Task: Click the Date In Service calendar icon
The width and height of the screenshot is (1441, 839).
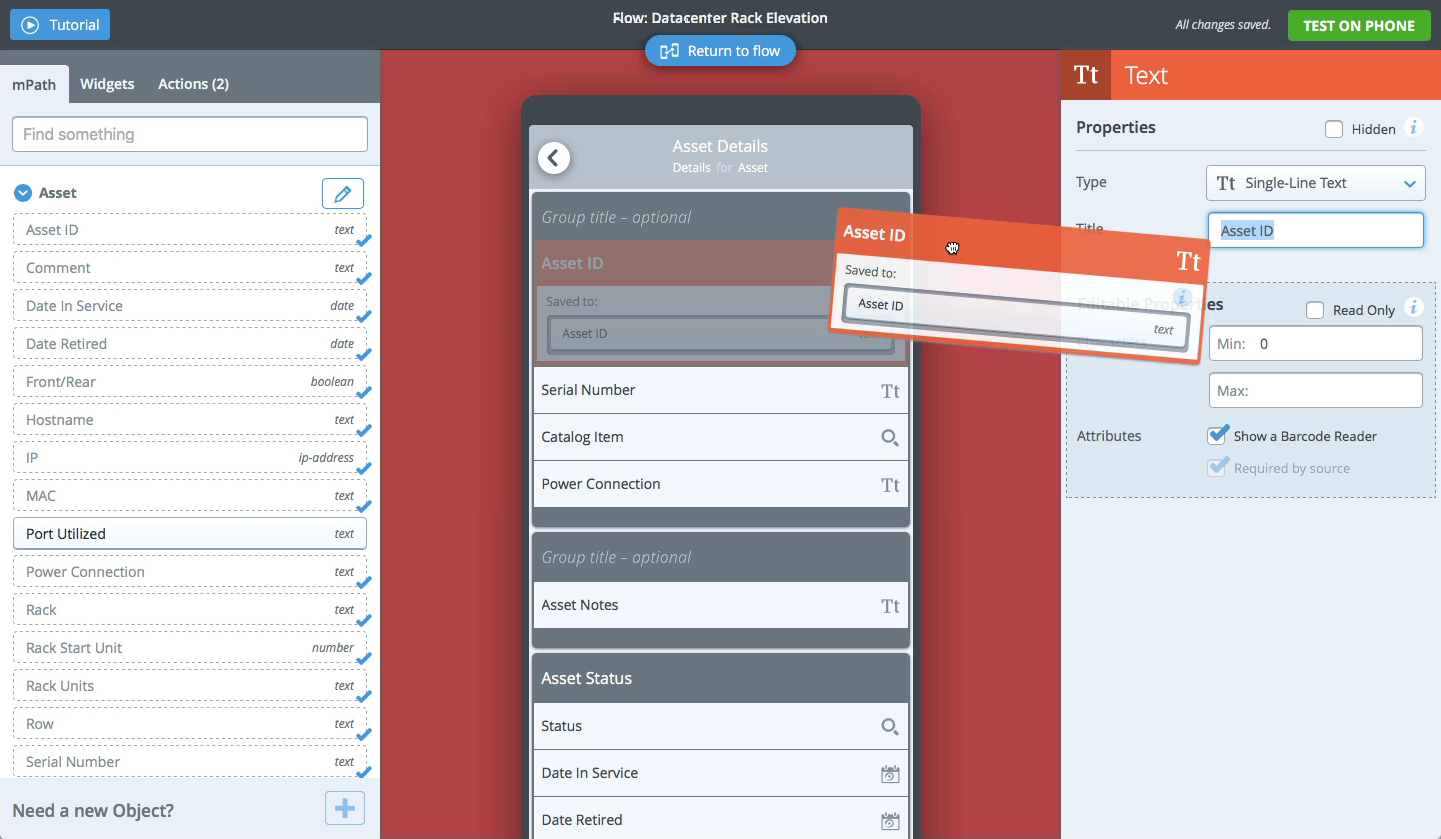Action: 890,774
